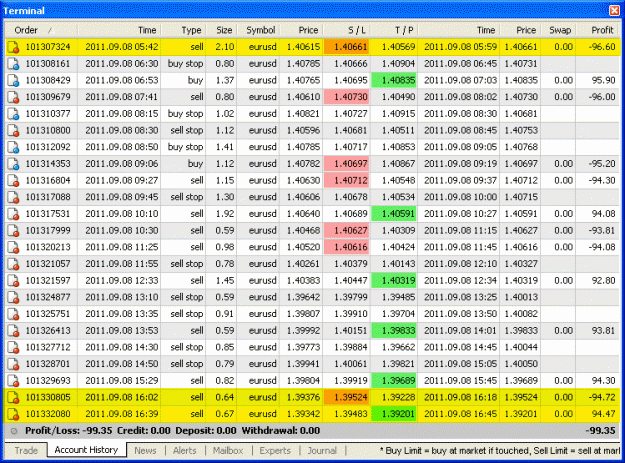625x463 pixels.
Task: Click the order icon for 101327712
Action: (x=13, y=347)
